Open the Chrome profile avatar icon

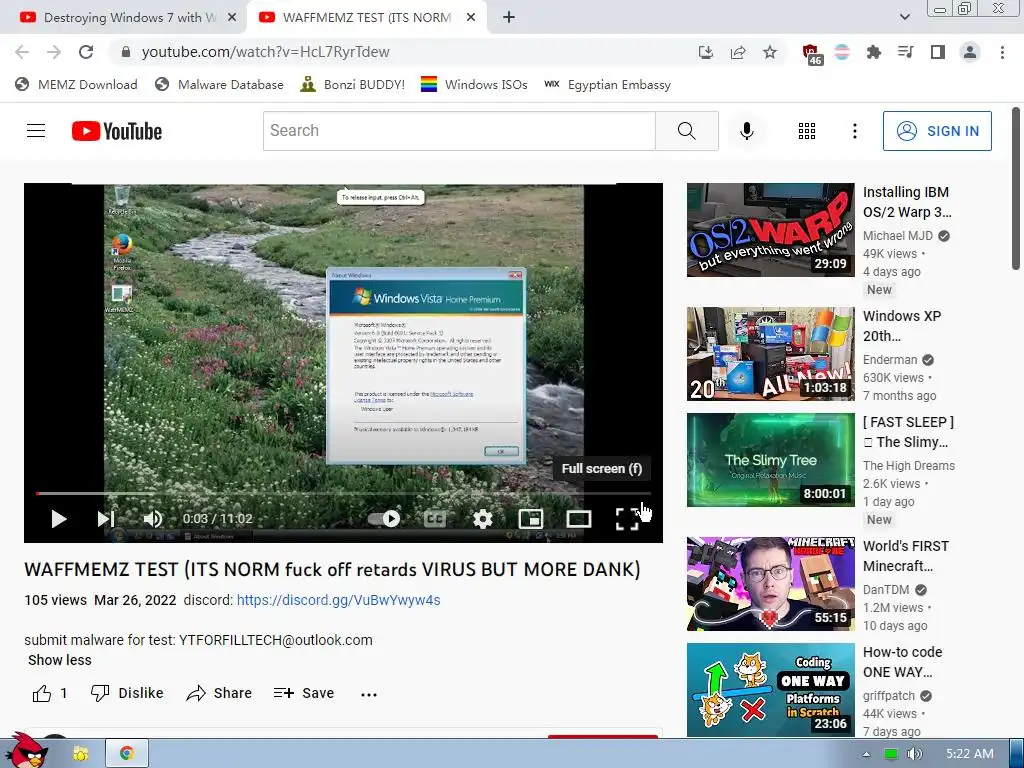970,52
